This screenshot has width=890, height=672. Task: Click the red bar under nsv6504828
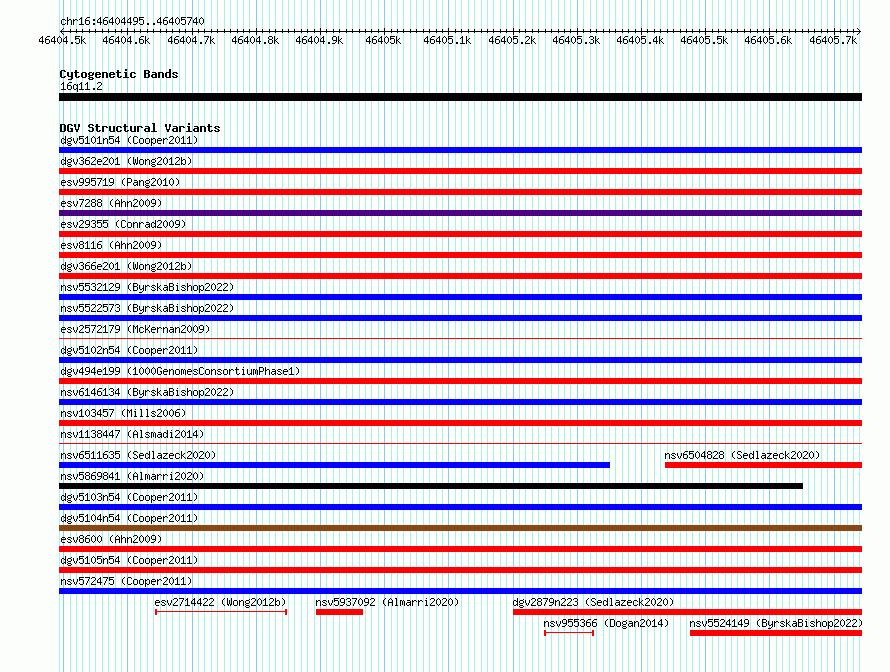click(763, 465)
